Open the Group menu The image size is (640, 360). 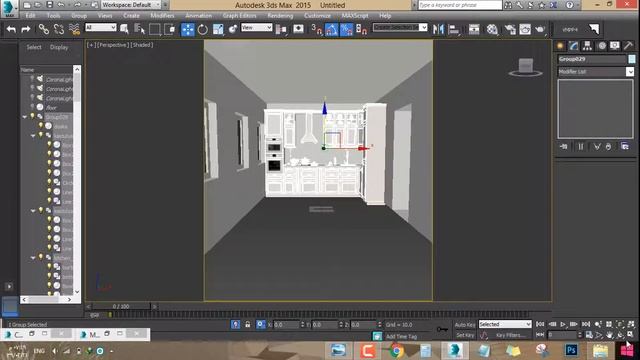(x=79, y=16)
